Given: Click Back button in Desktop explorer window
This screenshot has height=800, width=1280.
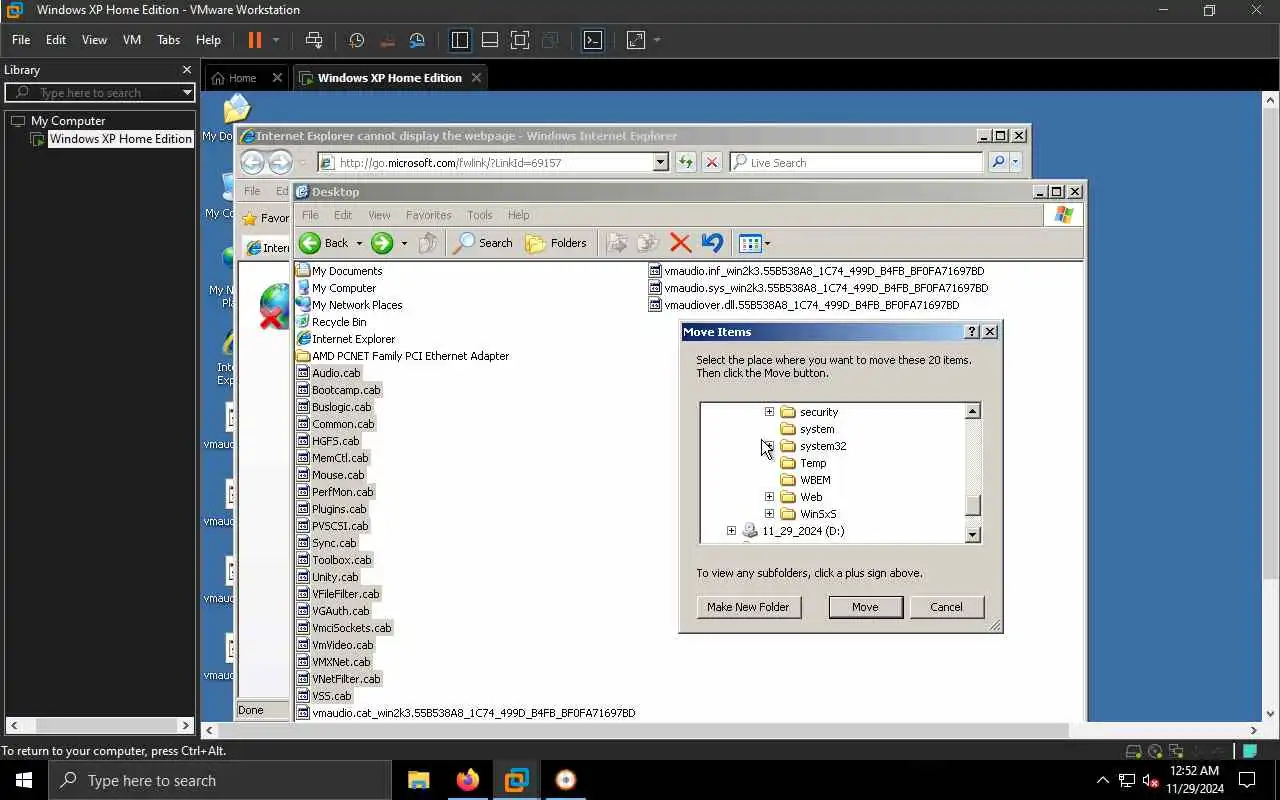Looking at the screenshot, I should (x=324, y=243).
